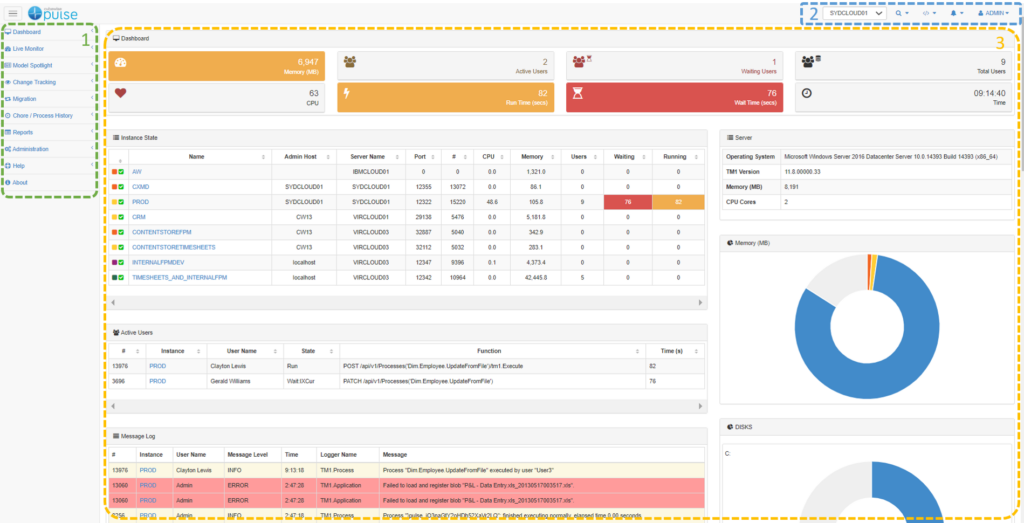Toggle the green checkbox beside AW instance

click(121, 172)
